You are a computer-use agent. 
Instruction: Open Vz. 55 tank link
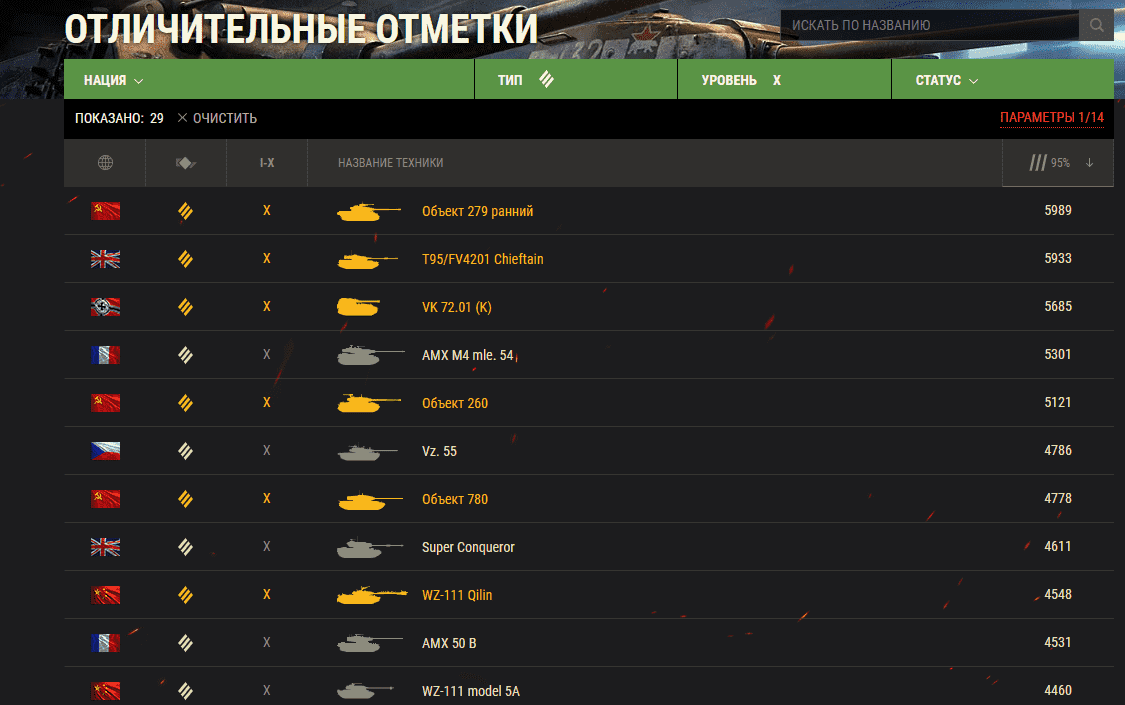pos(439,452)
